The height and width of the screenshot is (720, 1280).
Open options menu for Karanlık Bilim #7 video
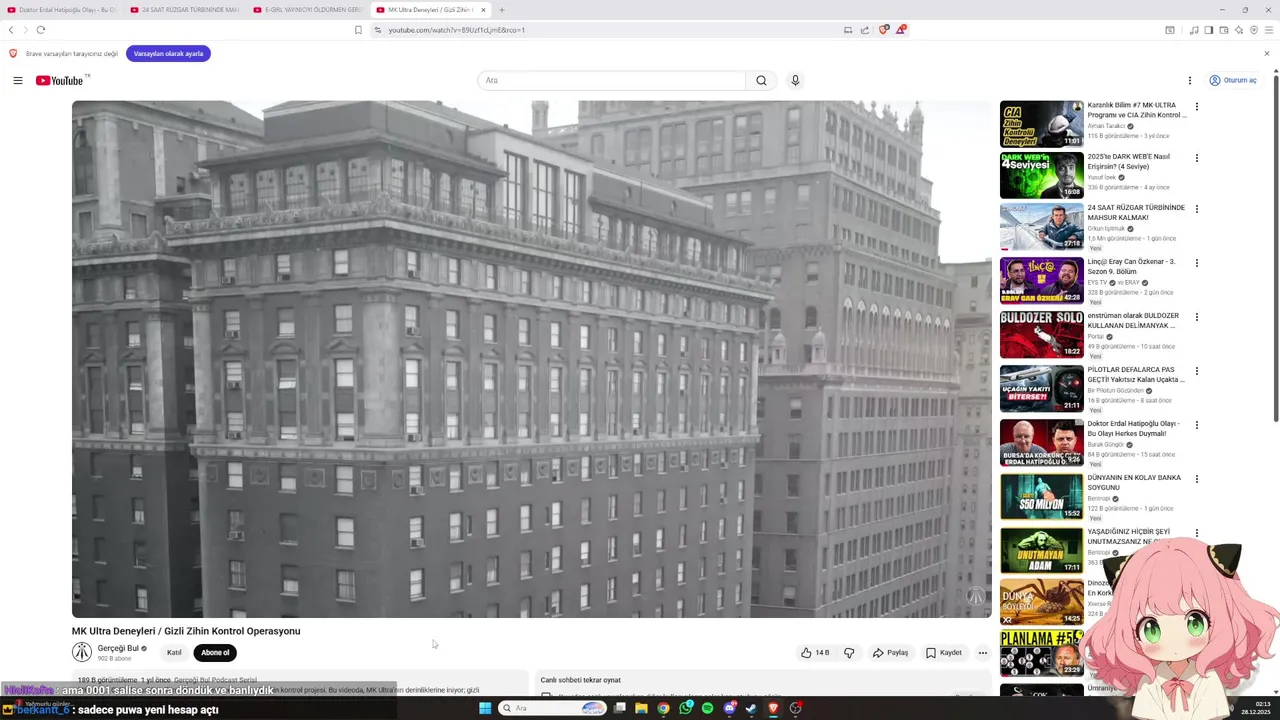pos(1196,106)
